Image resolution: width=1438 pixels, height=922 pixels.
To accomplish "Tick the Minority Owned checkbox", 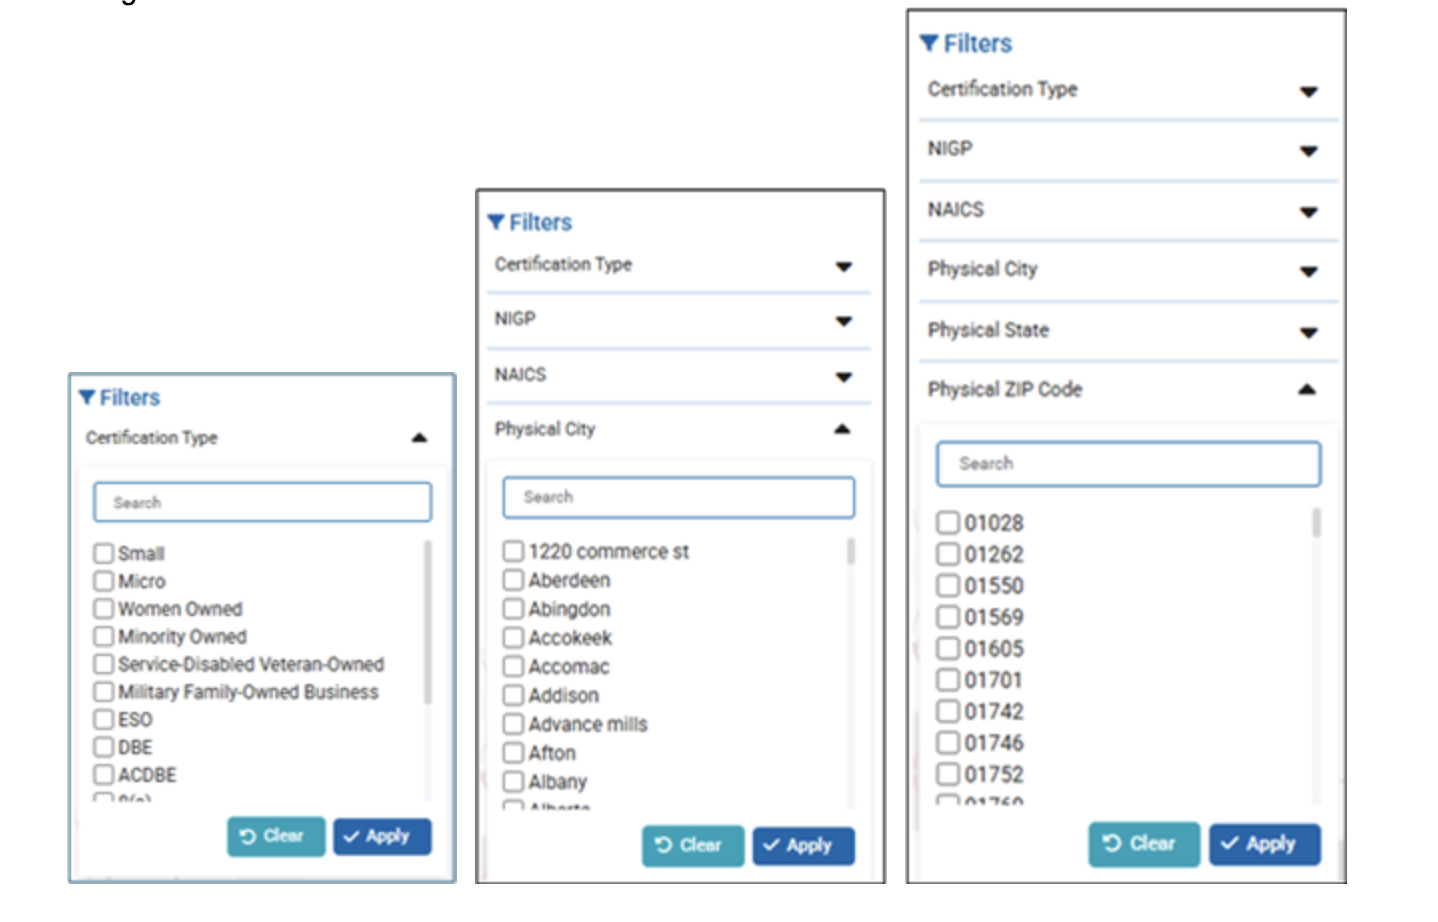I will (103, 636).
